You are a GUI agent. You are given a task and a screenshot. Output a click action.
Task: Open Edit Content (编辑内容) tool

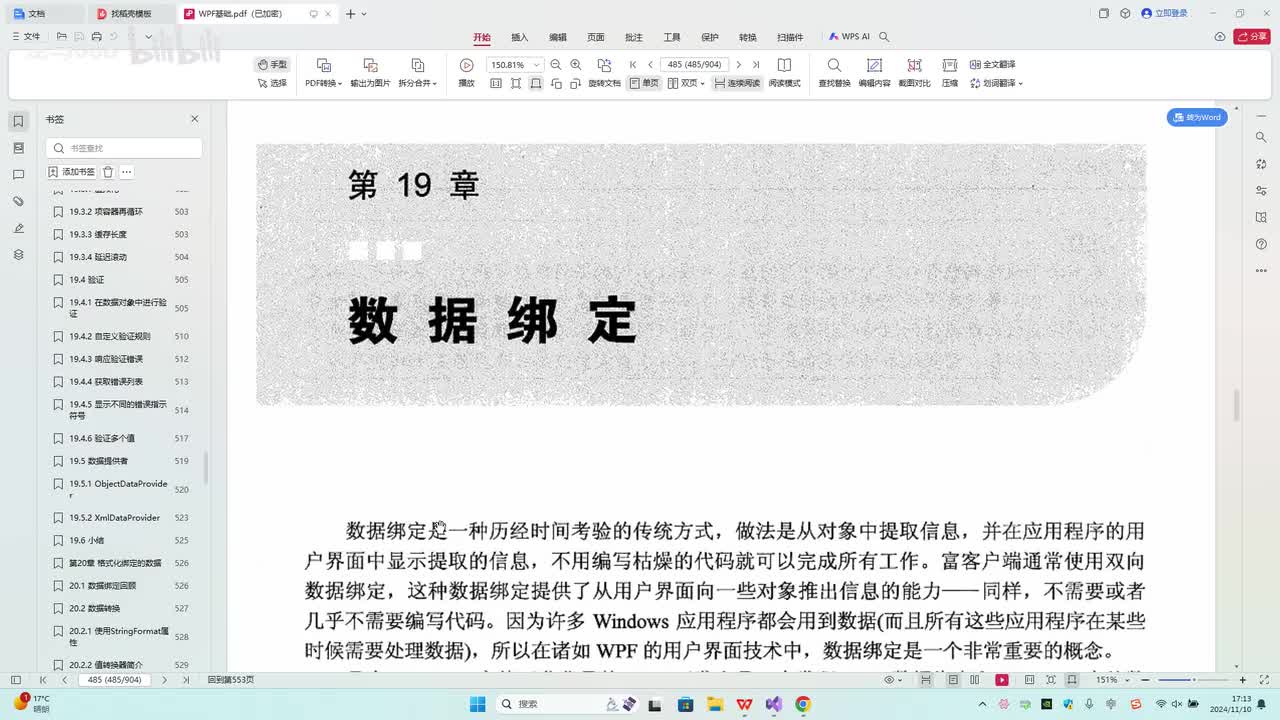pos(874,72)
